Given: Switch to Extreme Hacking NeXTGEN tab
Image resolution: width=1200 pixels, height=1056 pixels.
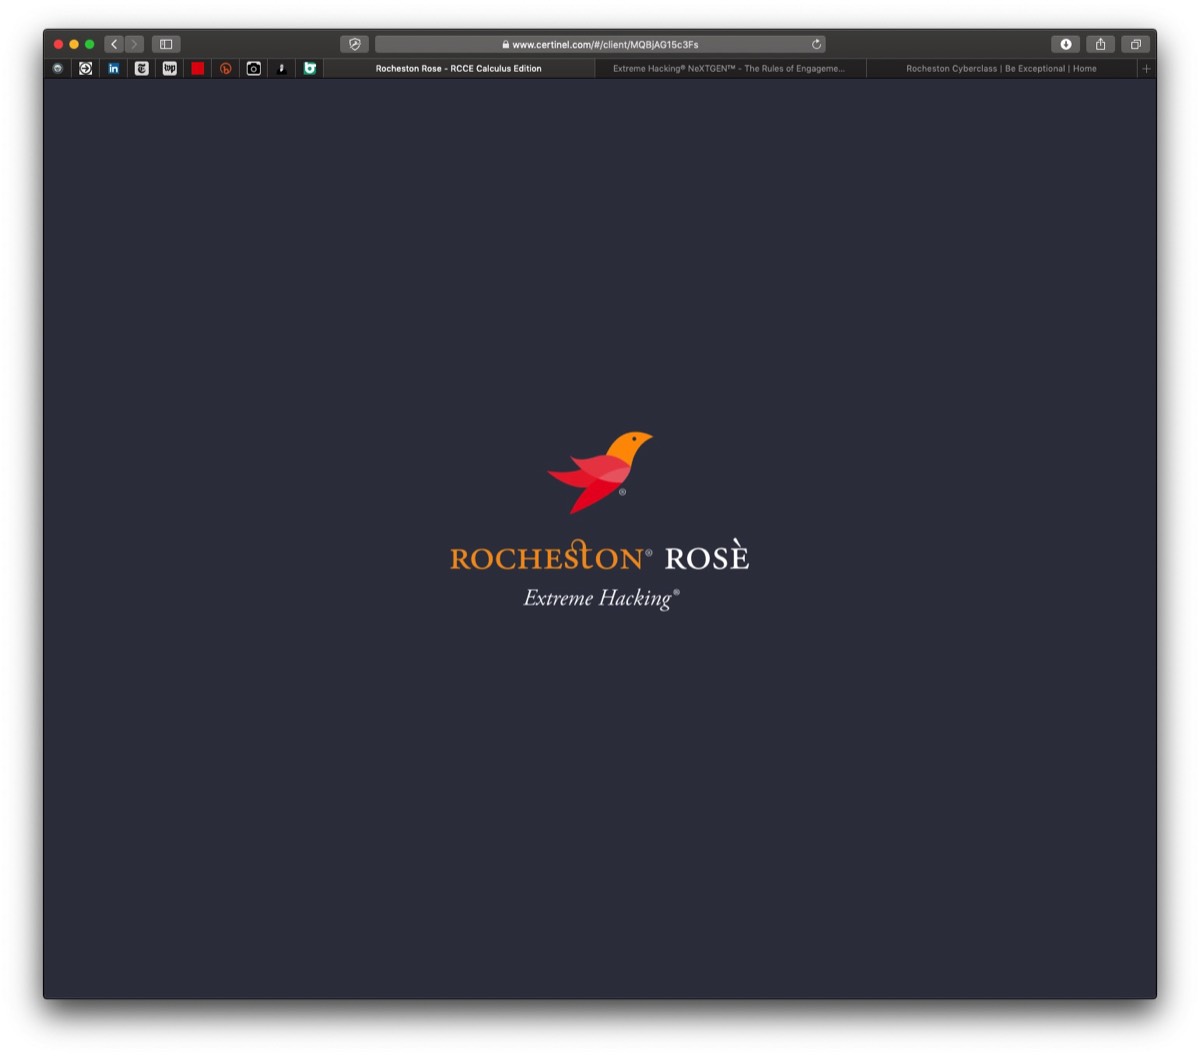Looking at the screenshot, I should pos(729,69).
